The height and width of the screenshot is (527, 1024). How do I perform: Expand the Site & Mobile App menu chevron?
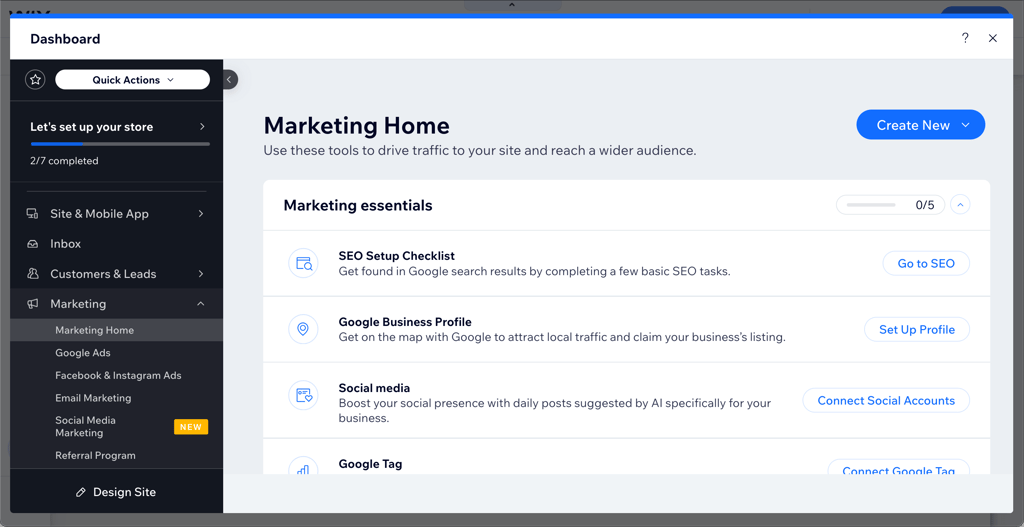click(x=200, y=214)
